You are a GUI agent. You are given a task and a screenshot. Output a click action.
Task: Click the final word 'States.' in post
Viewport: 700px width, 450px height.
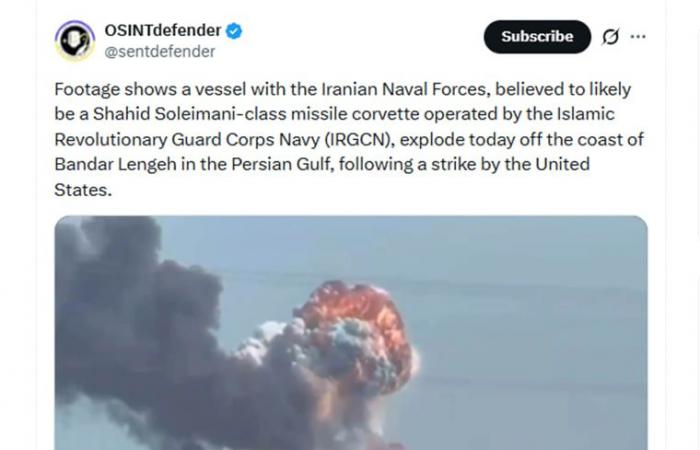[x=83, y=190]
